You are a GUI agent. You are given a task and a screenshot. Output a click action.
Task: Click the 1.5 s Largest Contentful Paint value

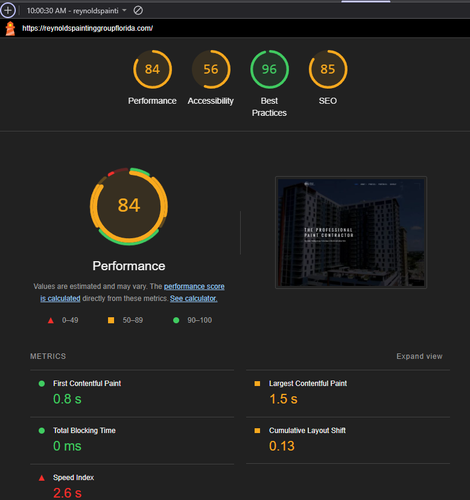click(283, 399)
